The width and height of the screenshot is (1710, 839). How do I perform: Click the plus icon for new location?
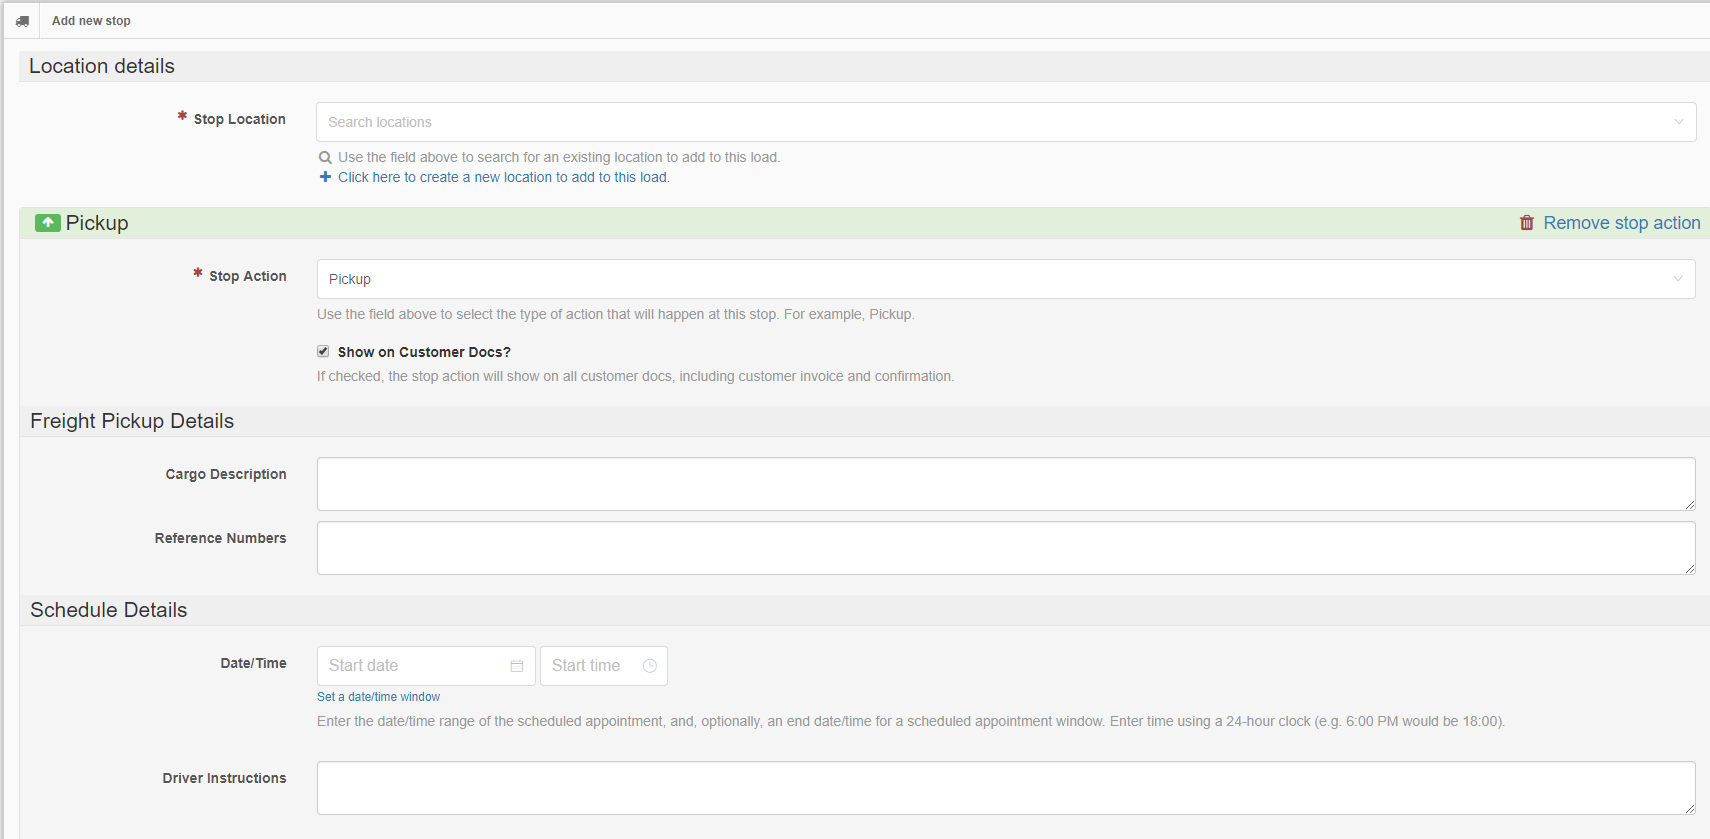coord(325,177)
